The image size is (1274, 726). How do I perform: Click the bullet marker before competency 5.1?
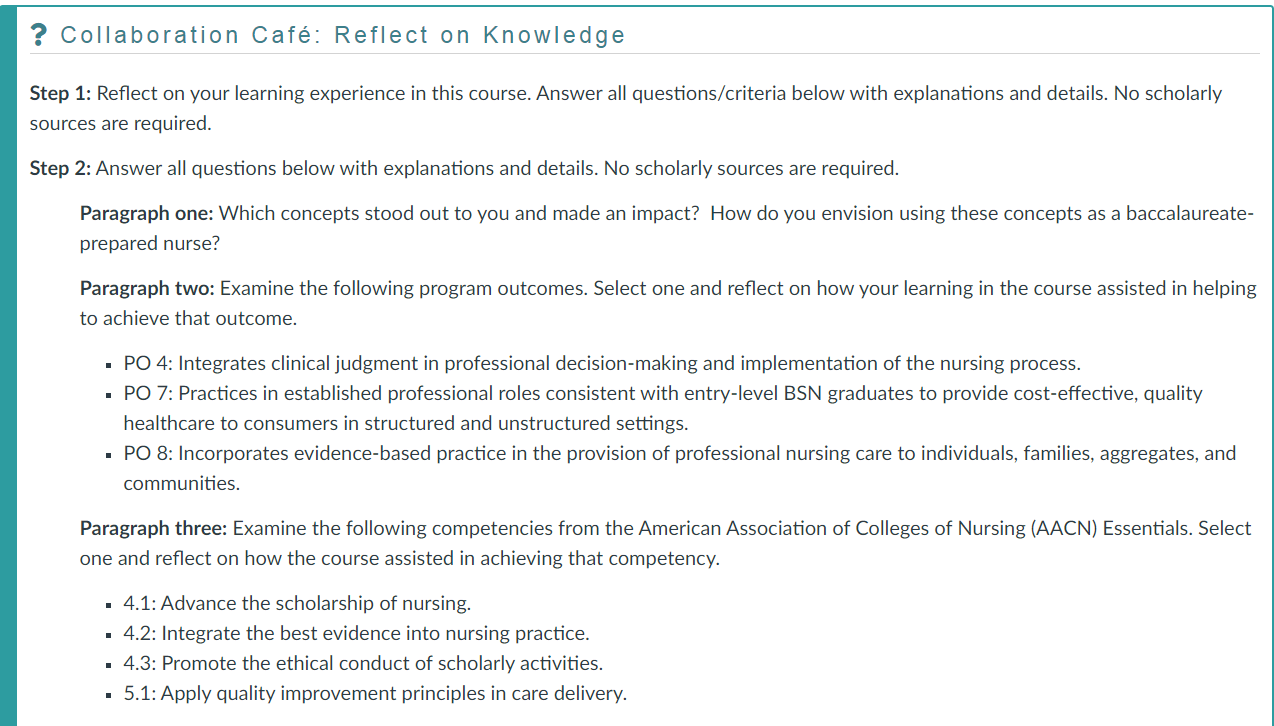click(106, 694)
